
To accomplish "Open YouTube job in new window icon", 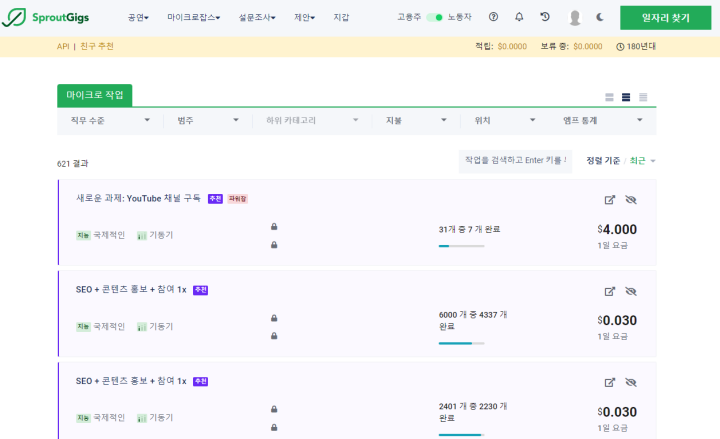I will point(609,200).
